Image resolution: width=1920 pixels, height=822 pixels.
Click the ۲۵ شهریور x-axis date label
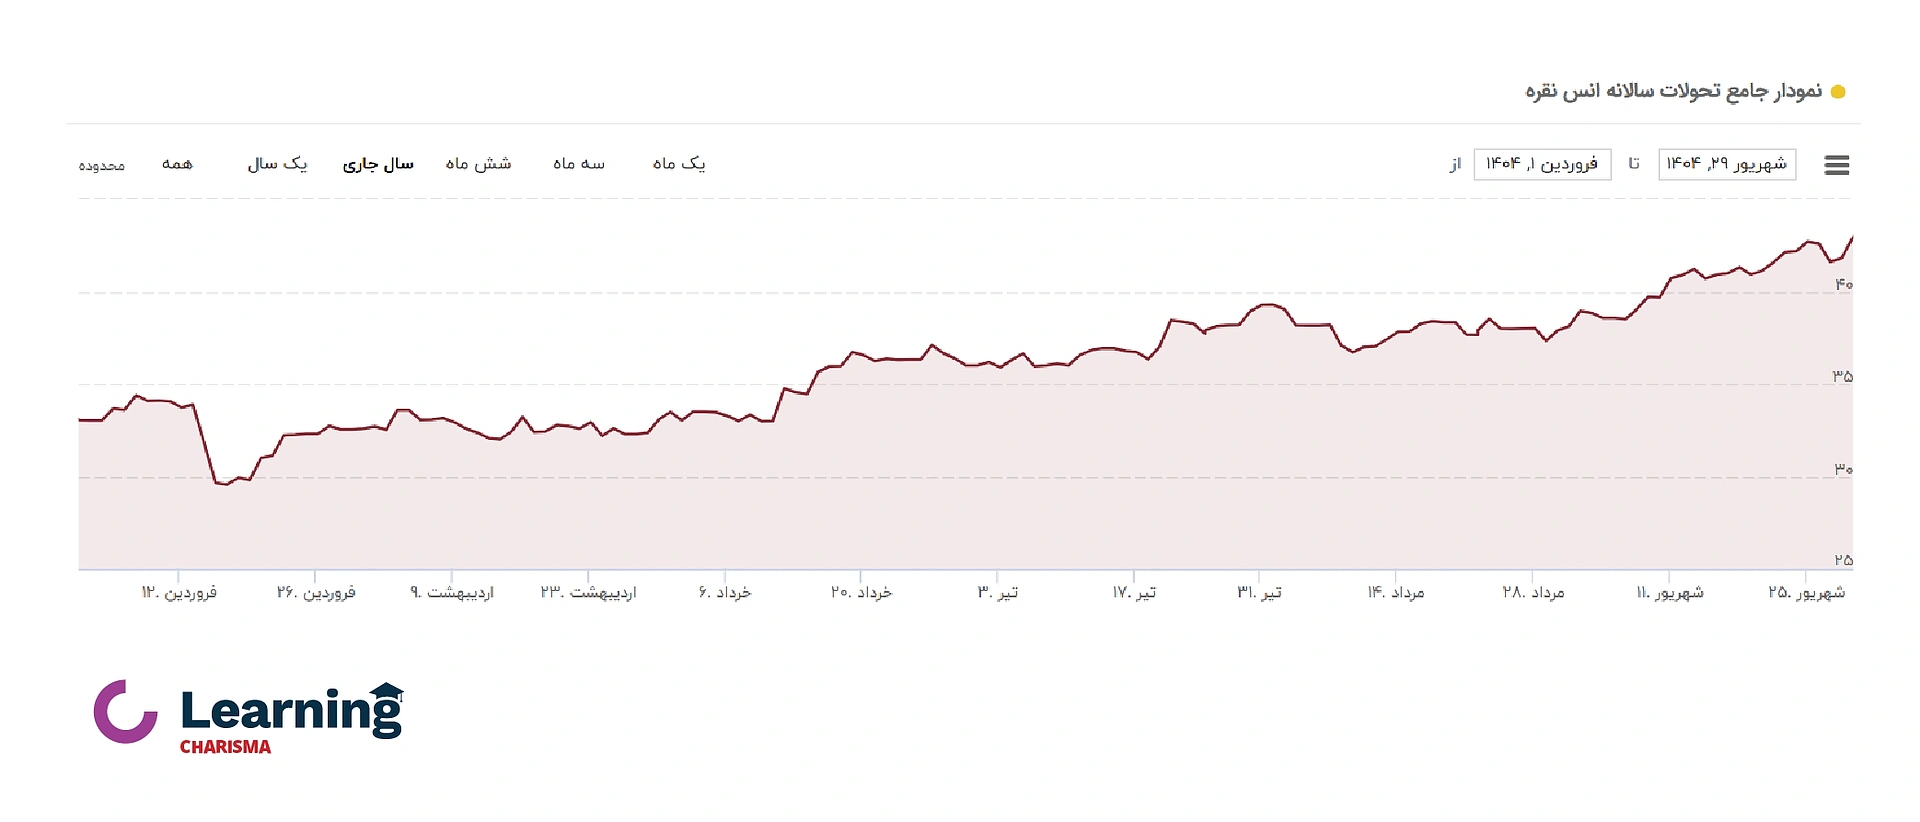(x=1806, y=593)
